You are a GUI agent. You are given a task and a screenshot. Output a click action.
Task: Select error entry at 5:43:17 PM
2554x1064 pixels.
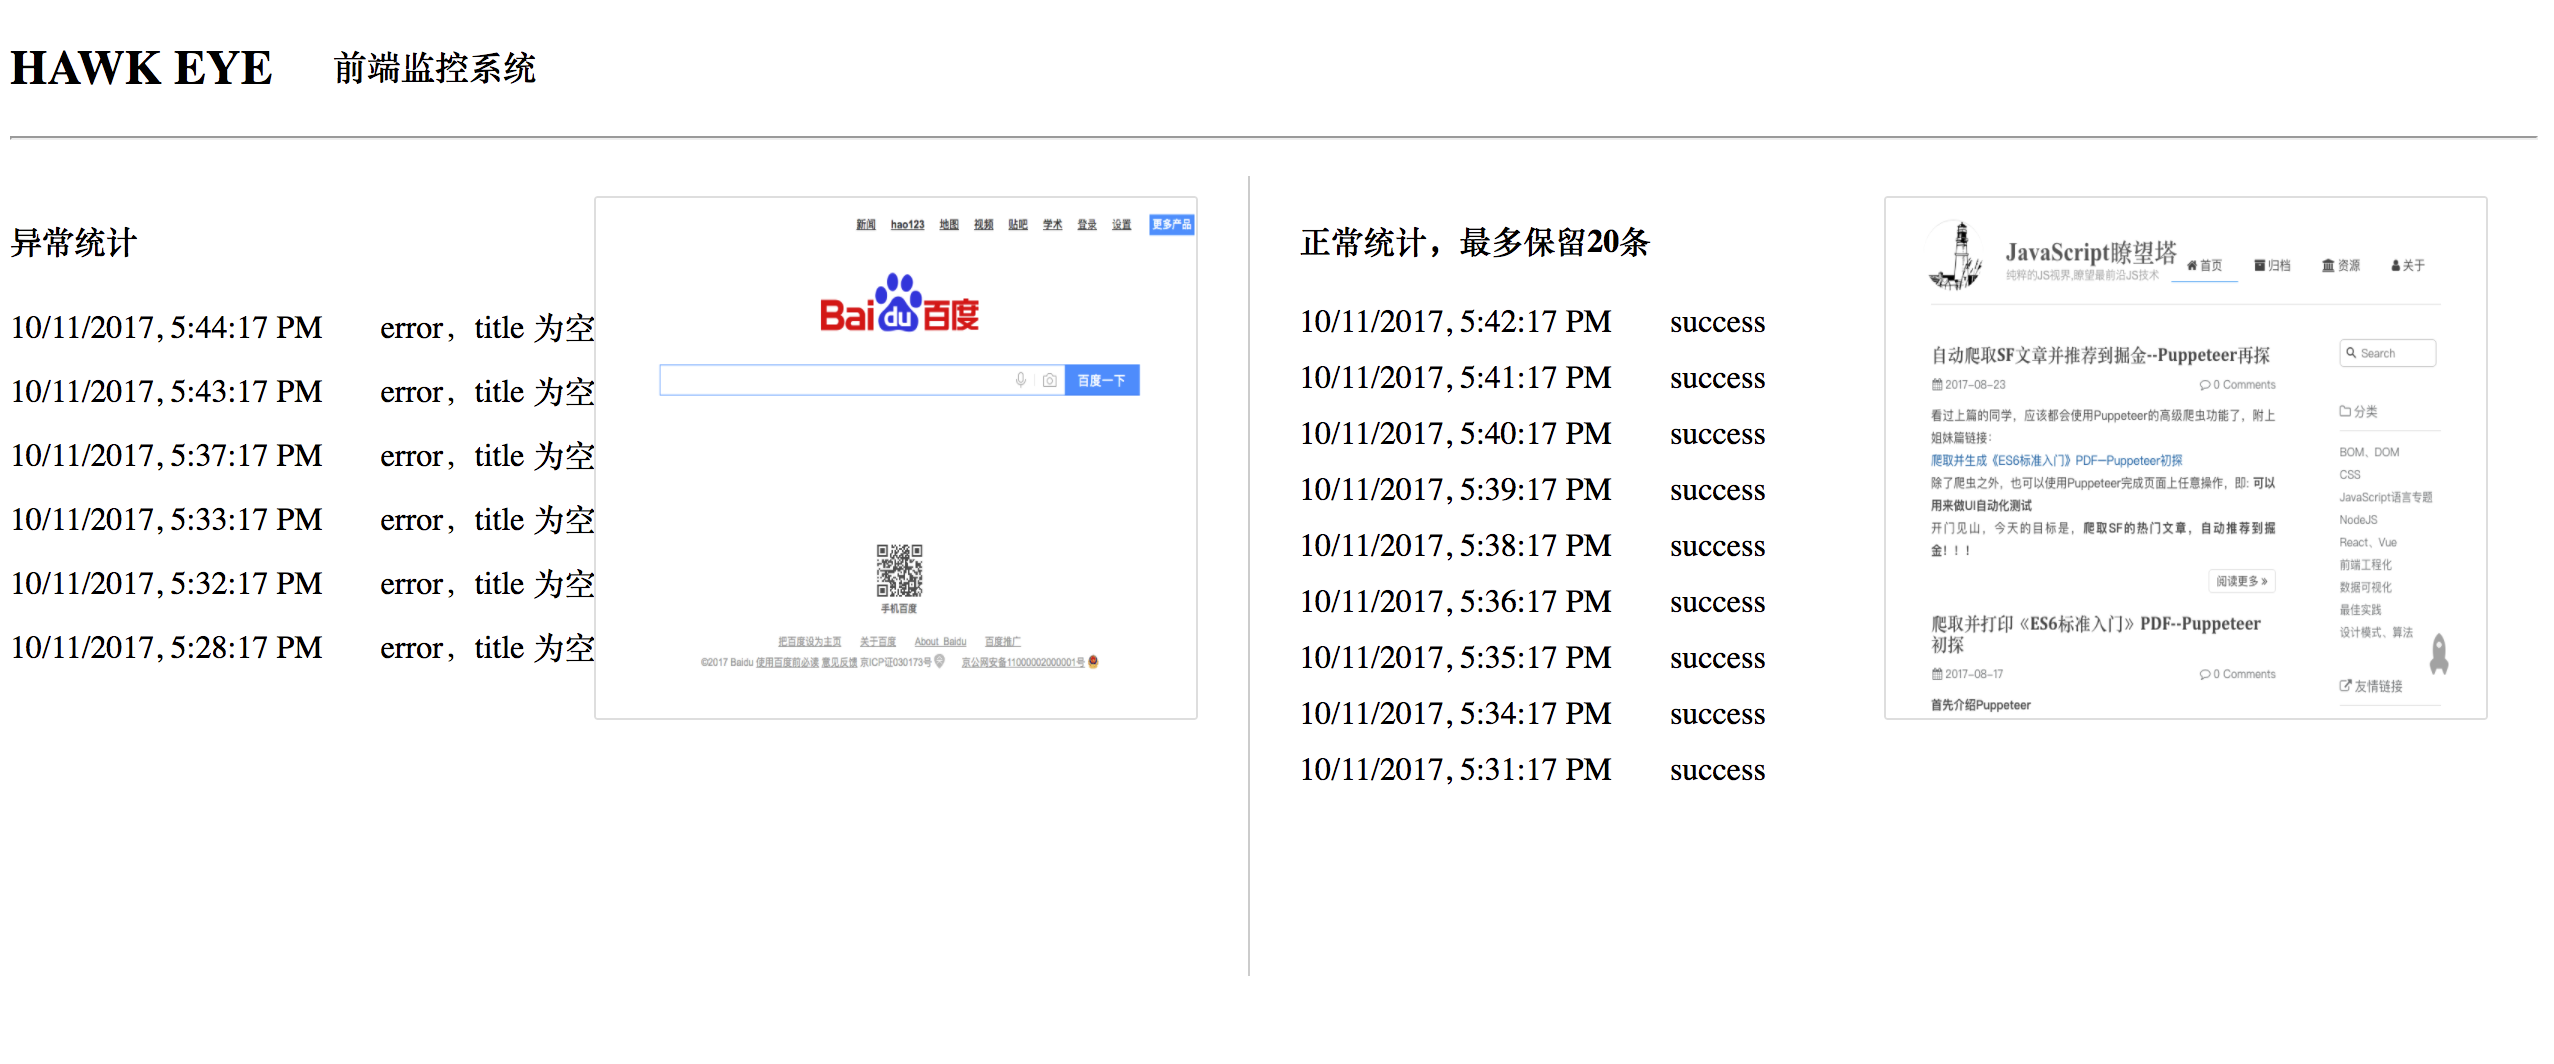coord(302,392)
